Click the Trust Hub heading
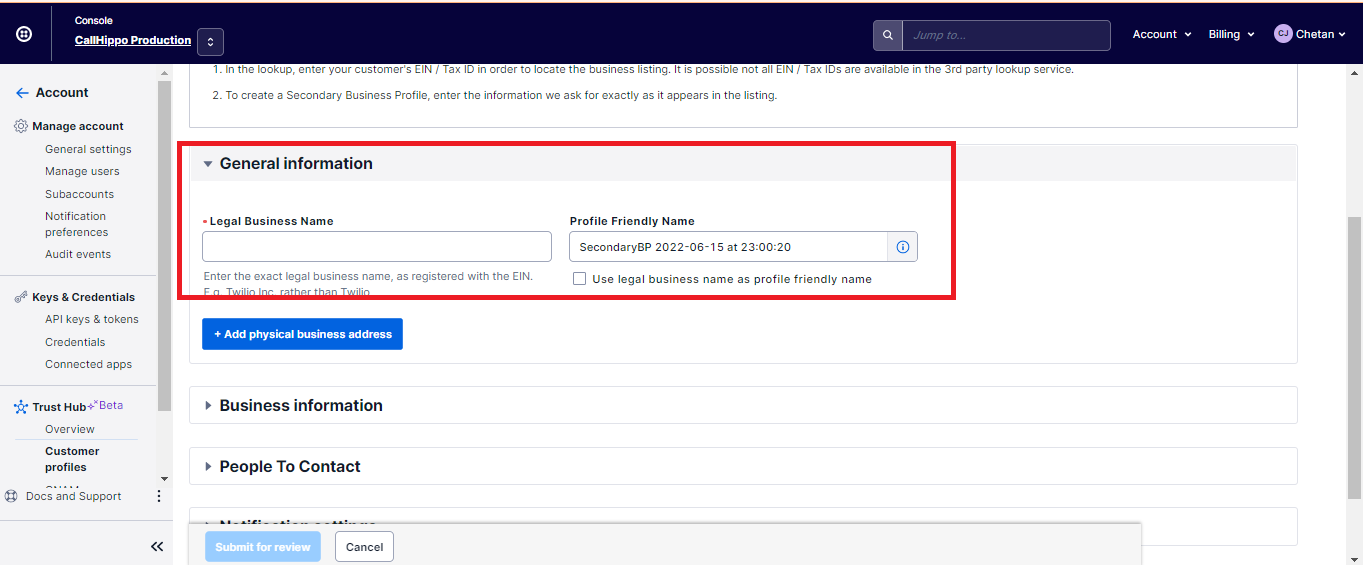 59,407
